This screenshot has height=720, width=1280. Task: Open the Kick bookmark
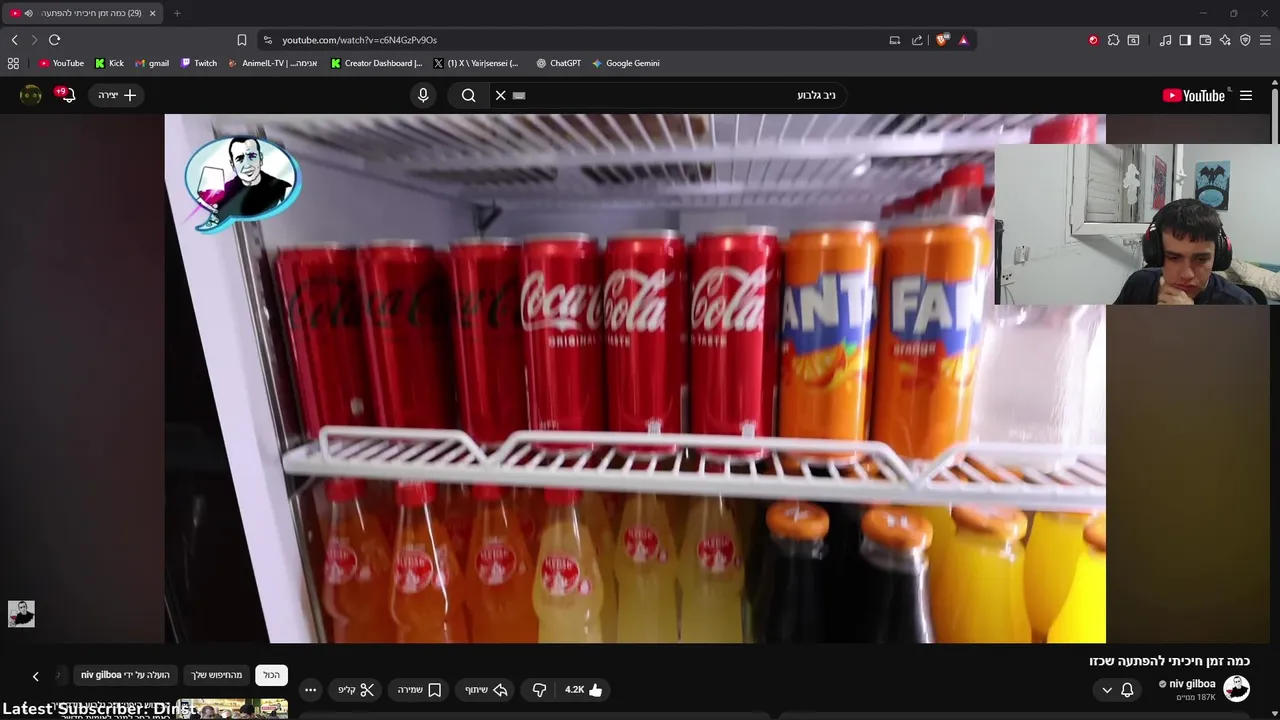[x=109, y=63]
